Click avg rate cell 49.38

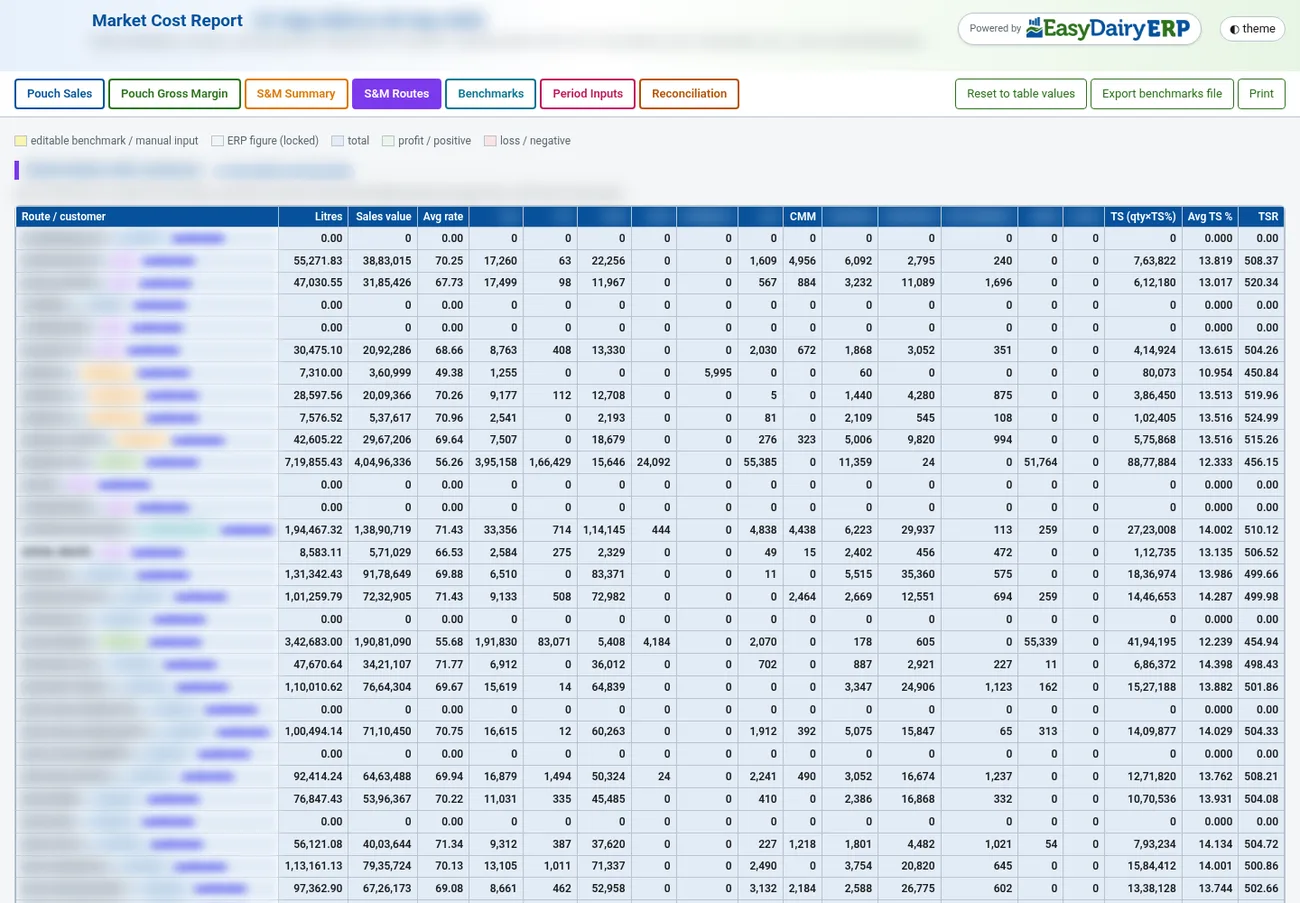tap(443, 373)
